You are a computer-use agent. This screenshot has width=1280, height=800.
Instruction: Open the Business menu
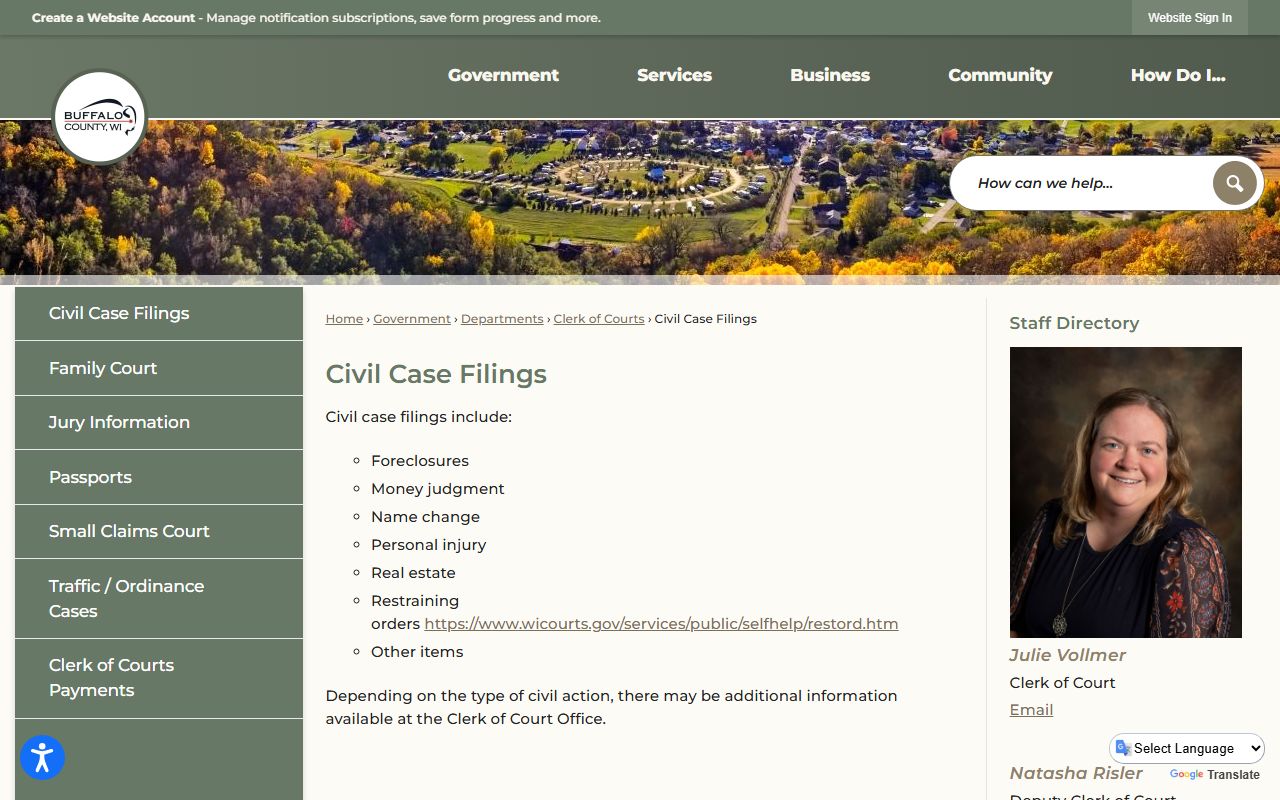click(x=830, y=75)
